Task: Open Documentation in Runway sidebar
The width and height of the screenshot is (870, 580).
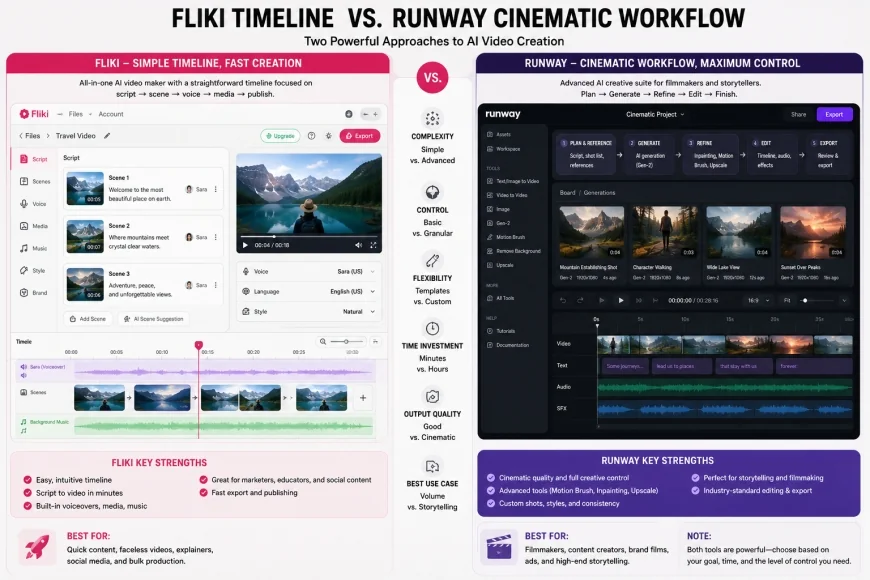Action: point(508,345)
